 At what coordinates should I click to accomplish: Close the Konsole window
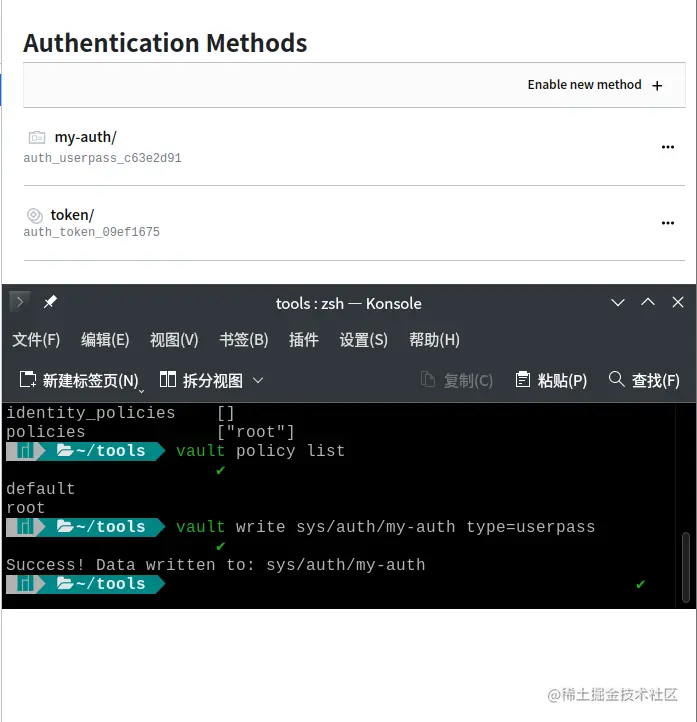tap(678, 302)
